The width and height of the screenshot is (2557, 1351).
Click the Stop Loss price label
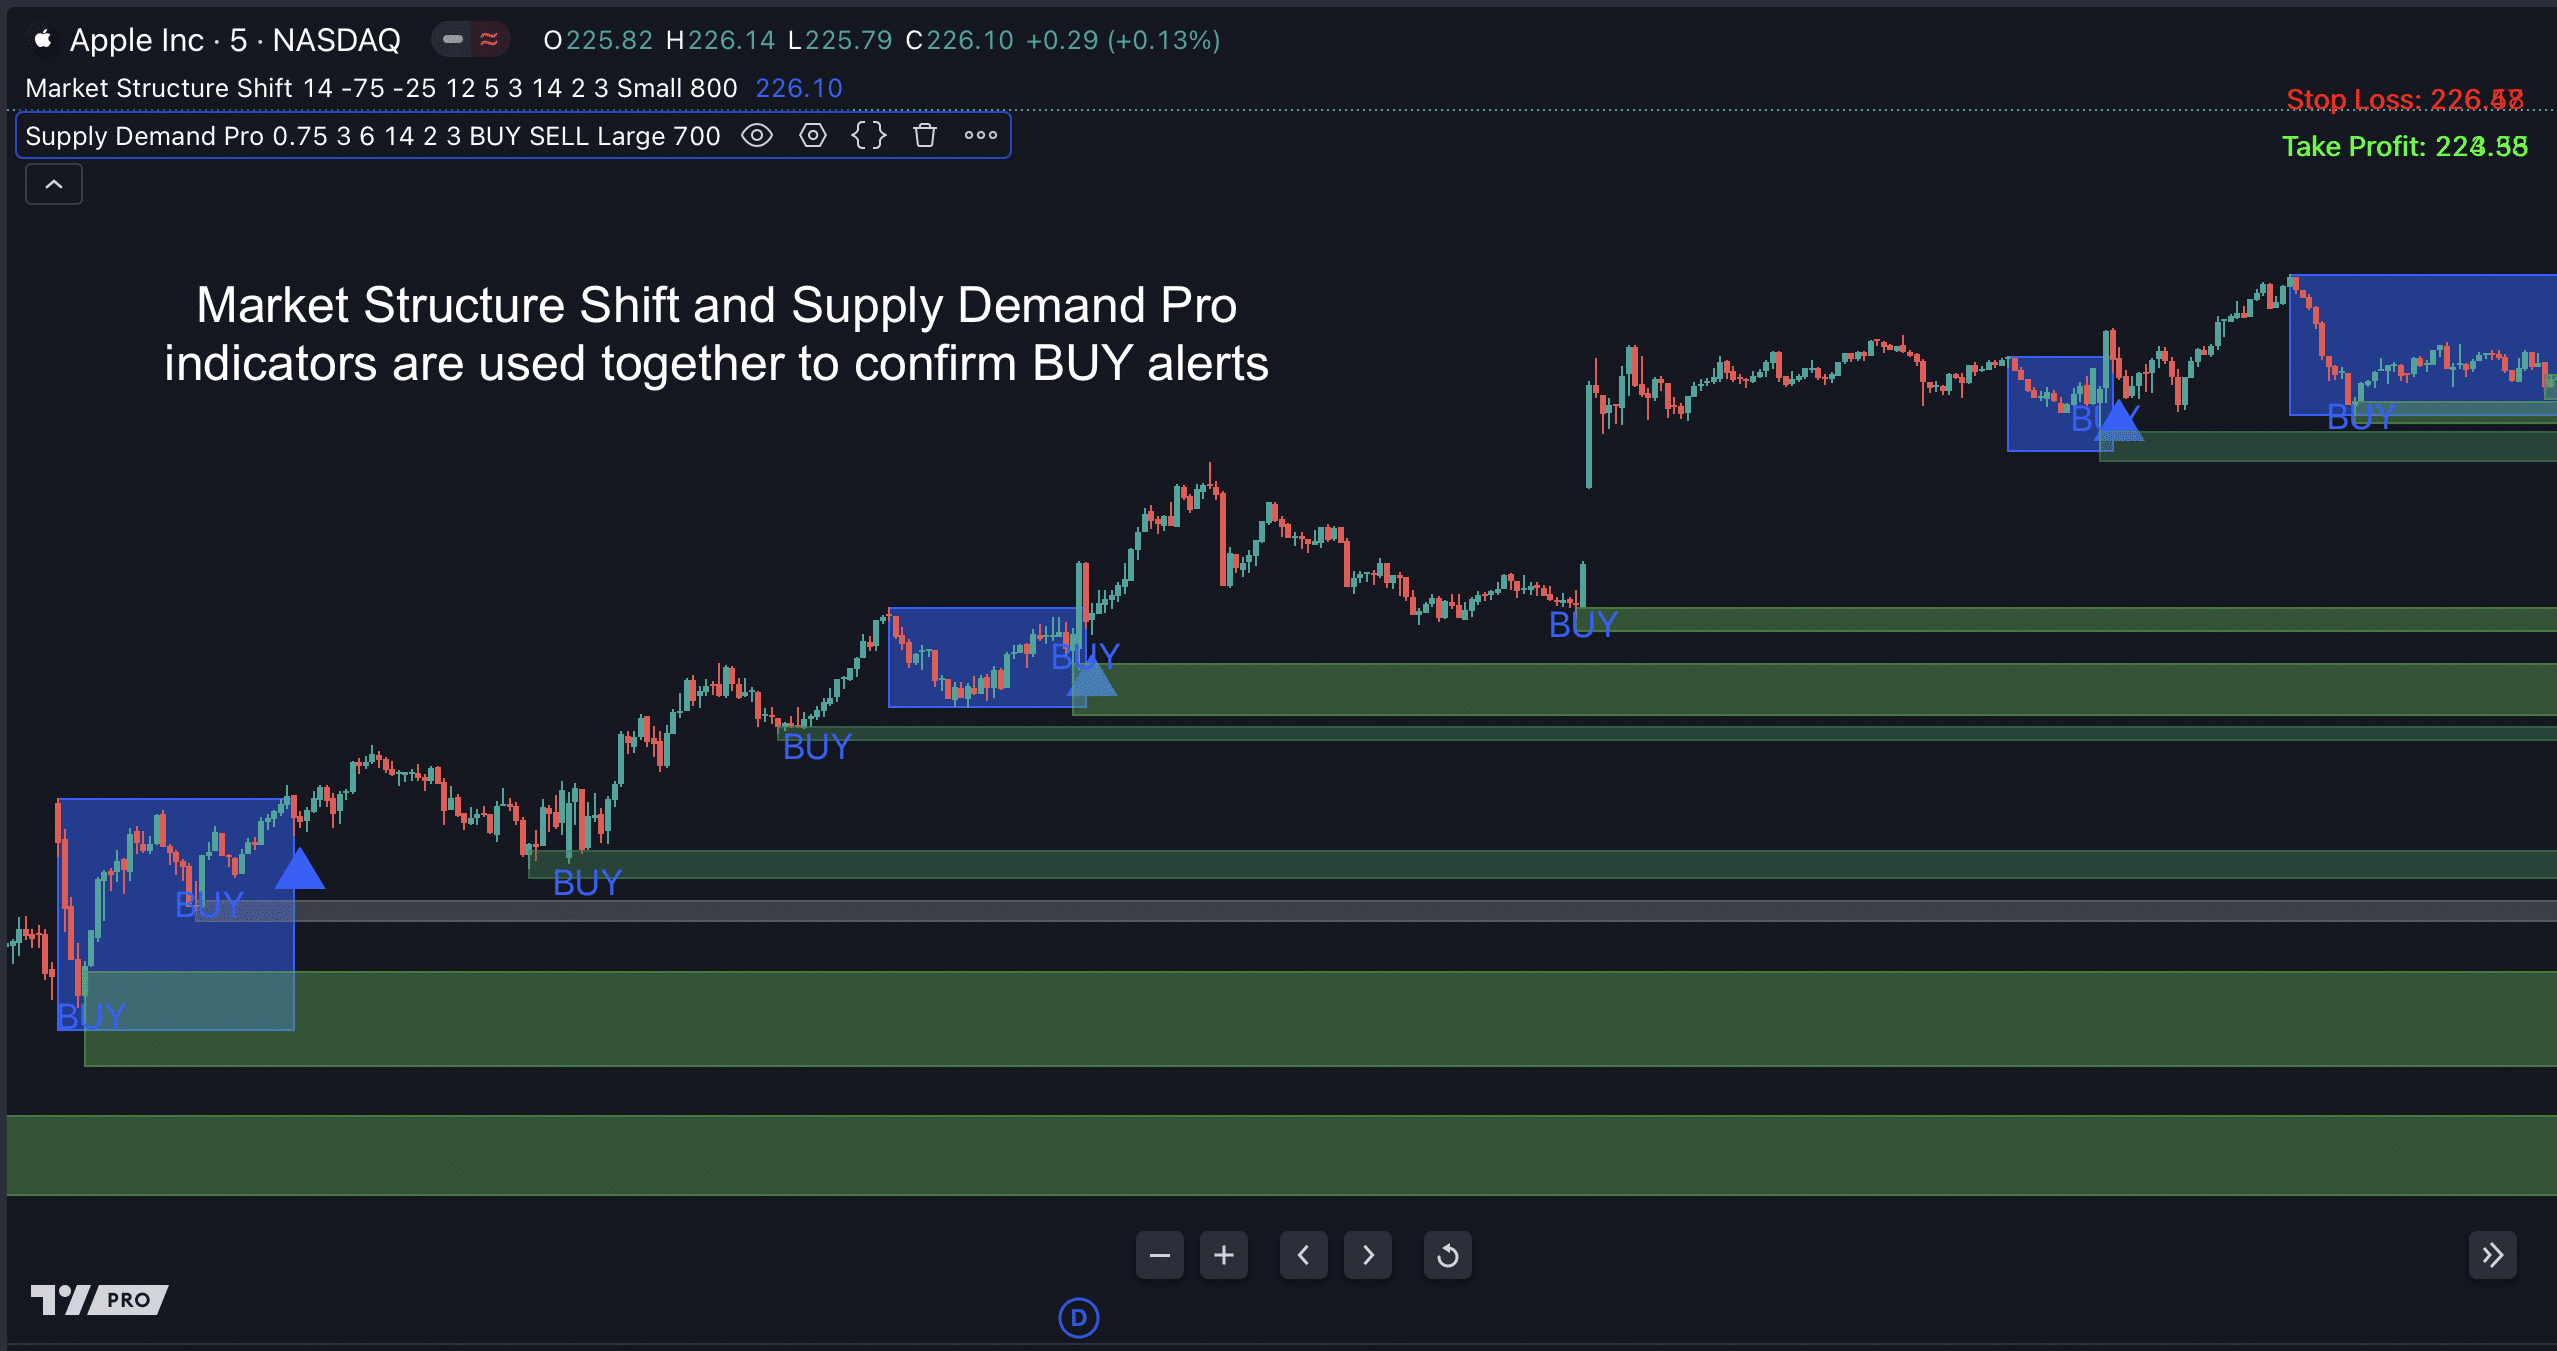[x=2404, y=100]
